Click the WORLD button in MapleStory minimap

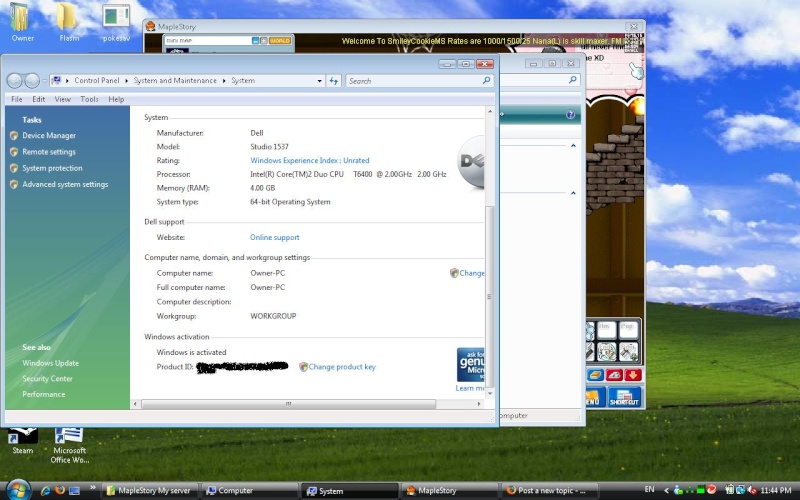pyautogui.click(x=280, y=40)
